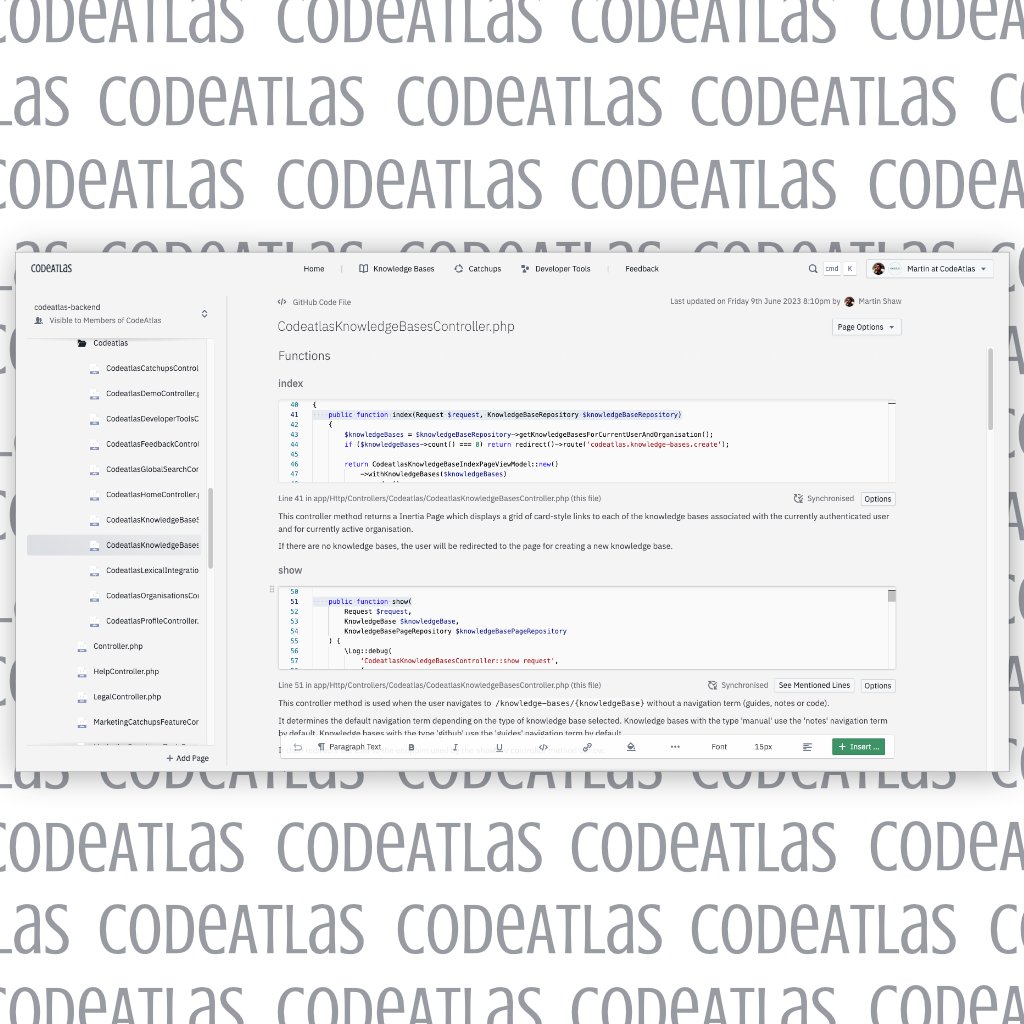Click the See Mentioned Lines button

814,685
